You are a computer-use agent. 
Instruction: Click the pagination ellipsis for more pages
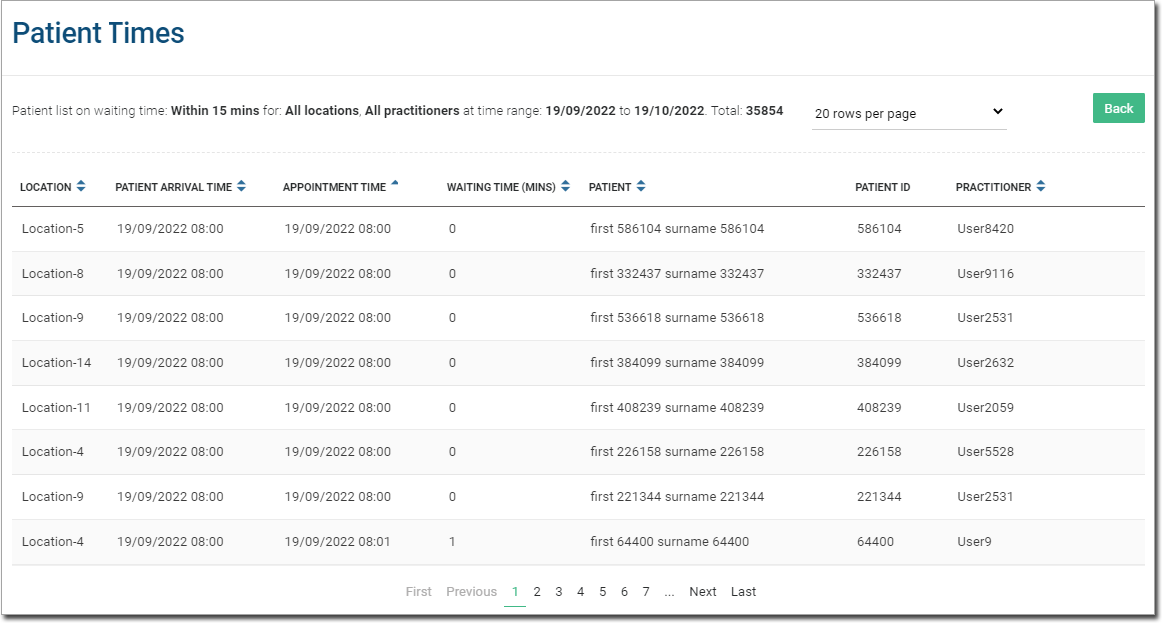(669, 592)
